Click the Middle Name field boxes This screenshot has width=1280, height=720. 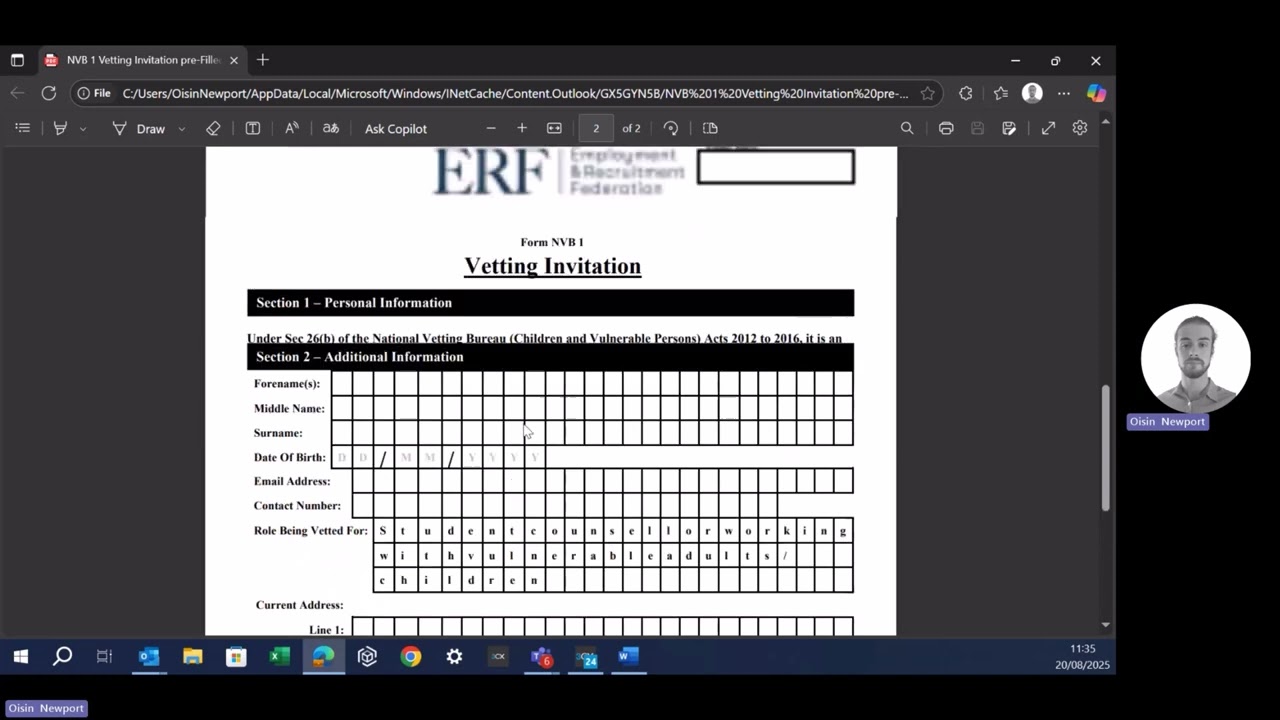pos(592,408)
